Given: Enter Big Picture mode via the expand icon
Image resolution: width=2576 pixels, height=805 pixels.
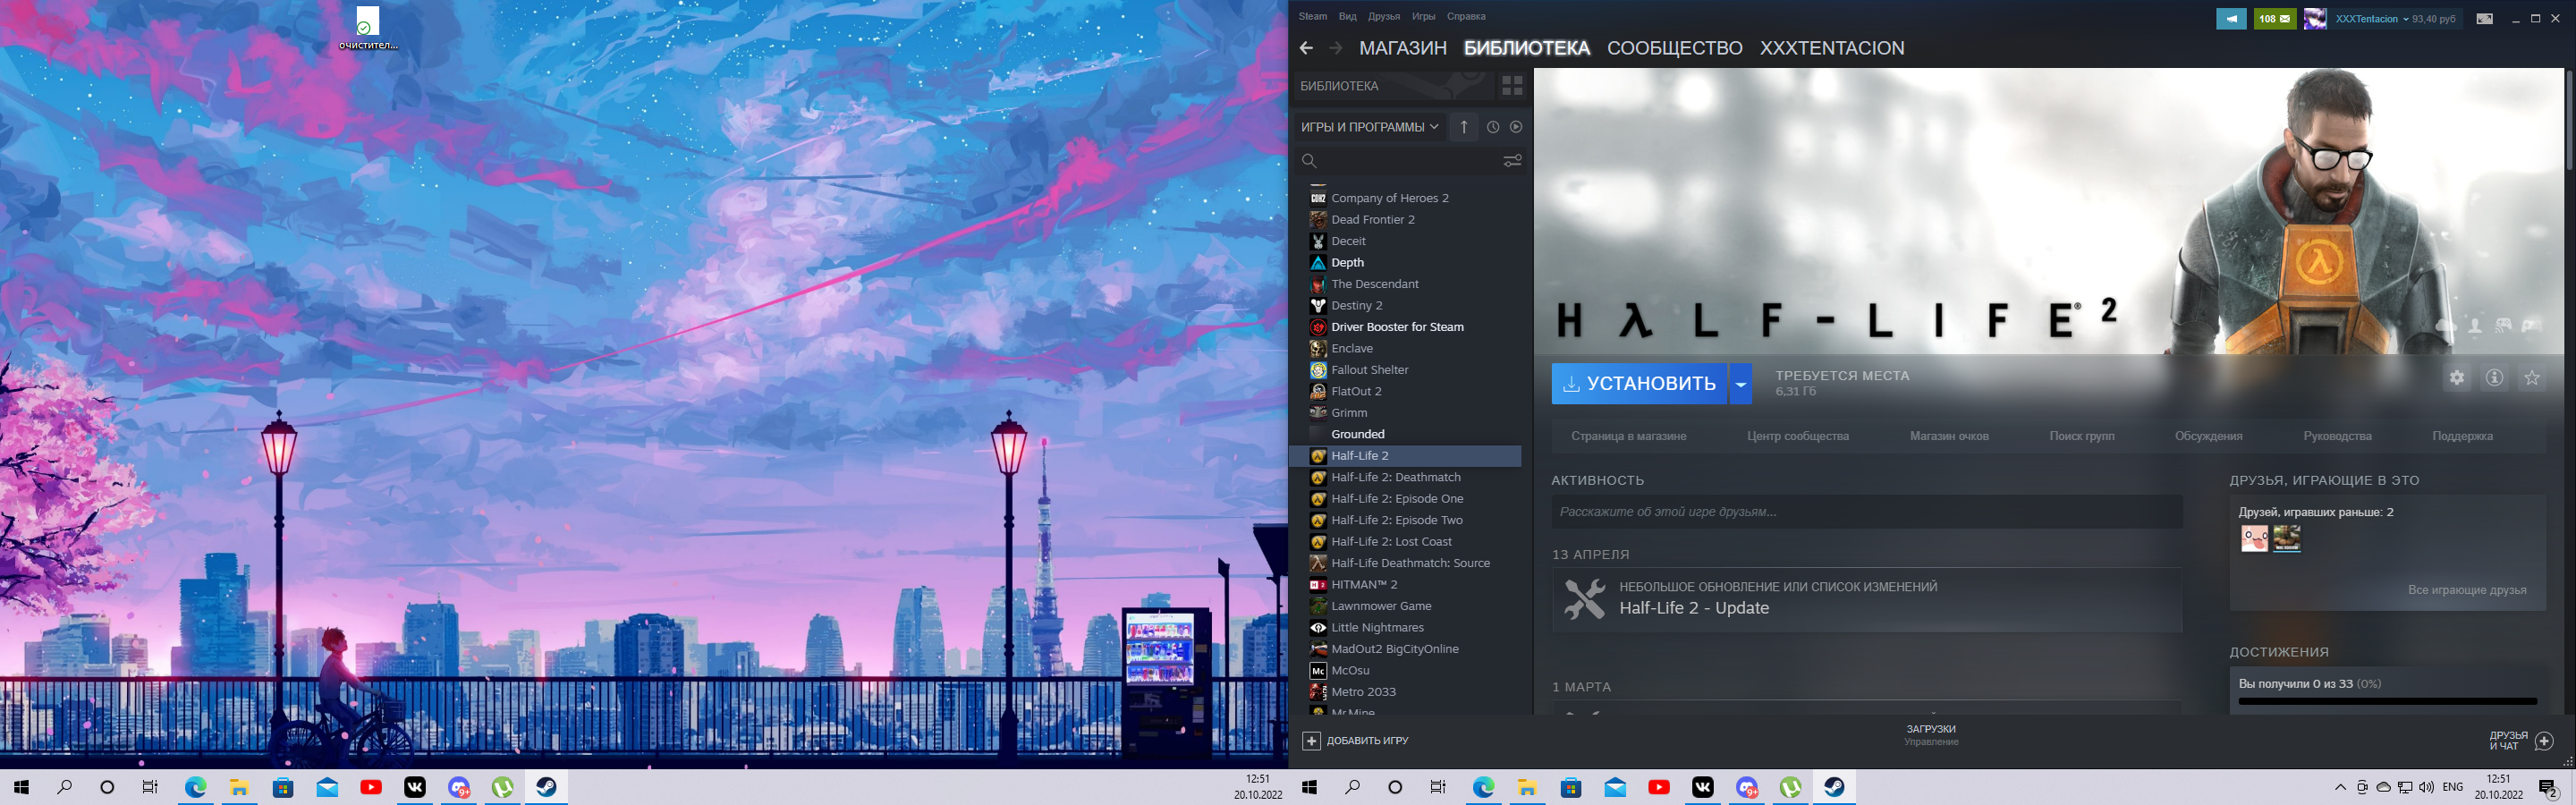Looking at the screenshot, I should 2484,18.
